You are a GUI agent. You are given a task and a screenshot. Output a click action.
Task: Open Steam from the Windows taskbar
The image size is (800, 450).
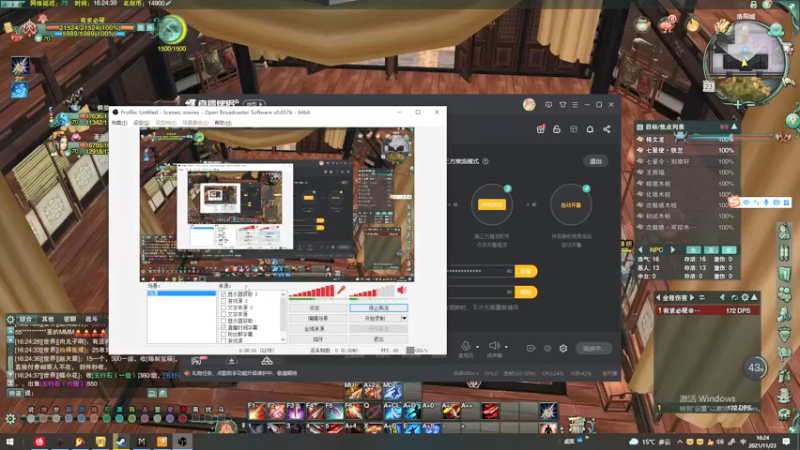pos(121,441)
